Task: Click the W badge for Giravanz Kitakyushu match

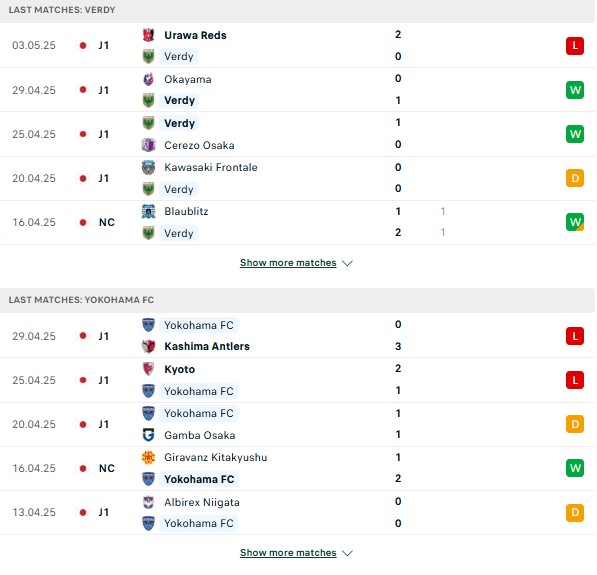Action: point(575,468)
